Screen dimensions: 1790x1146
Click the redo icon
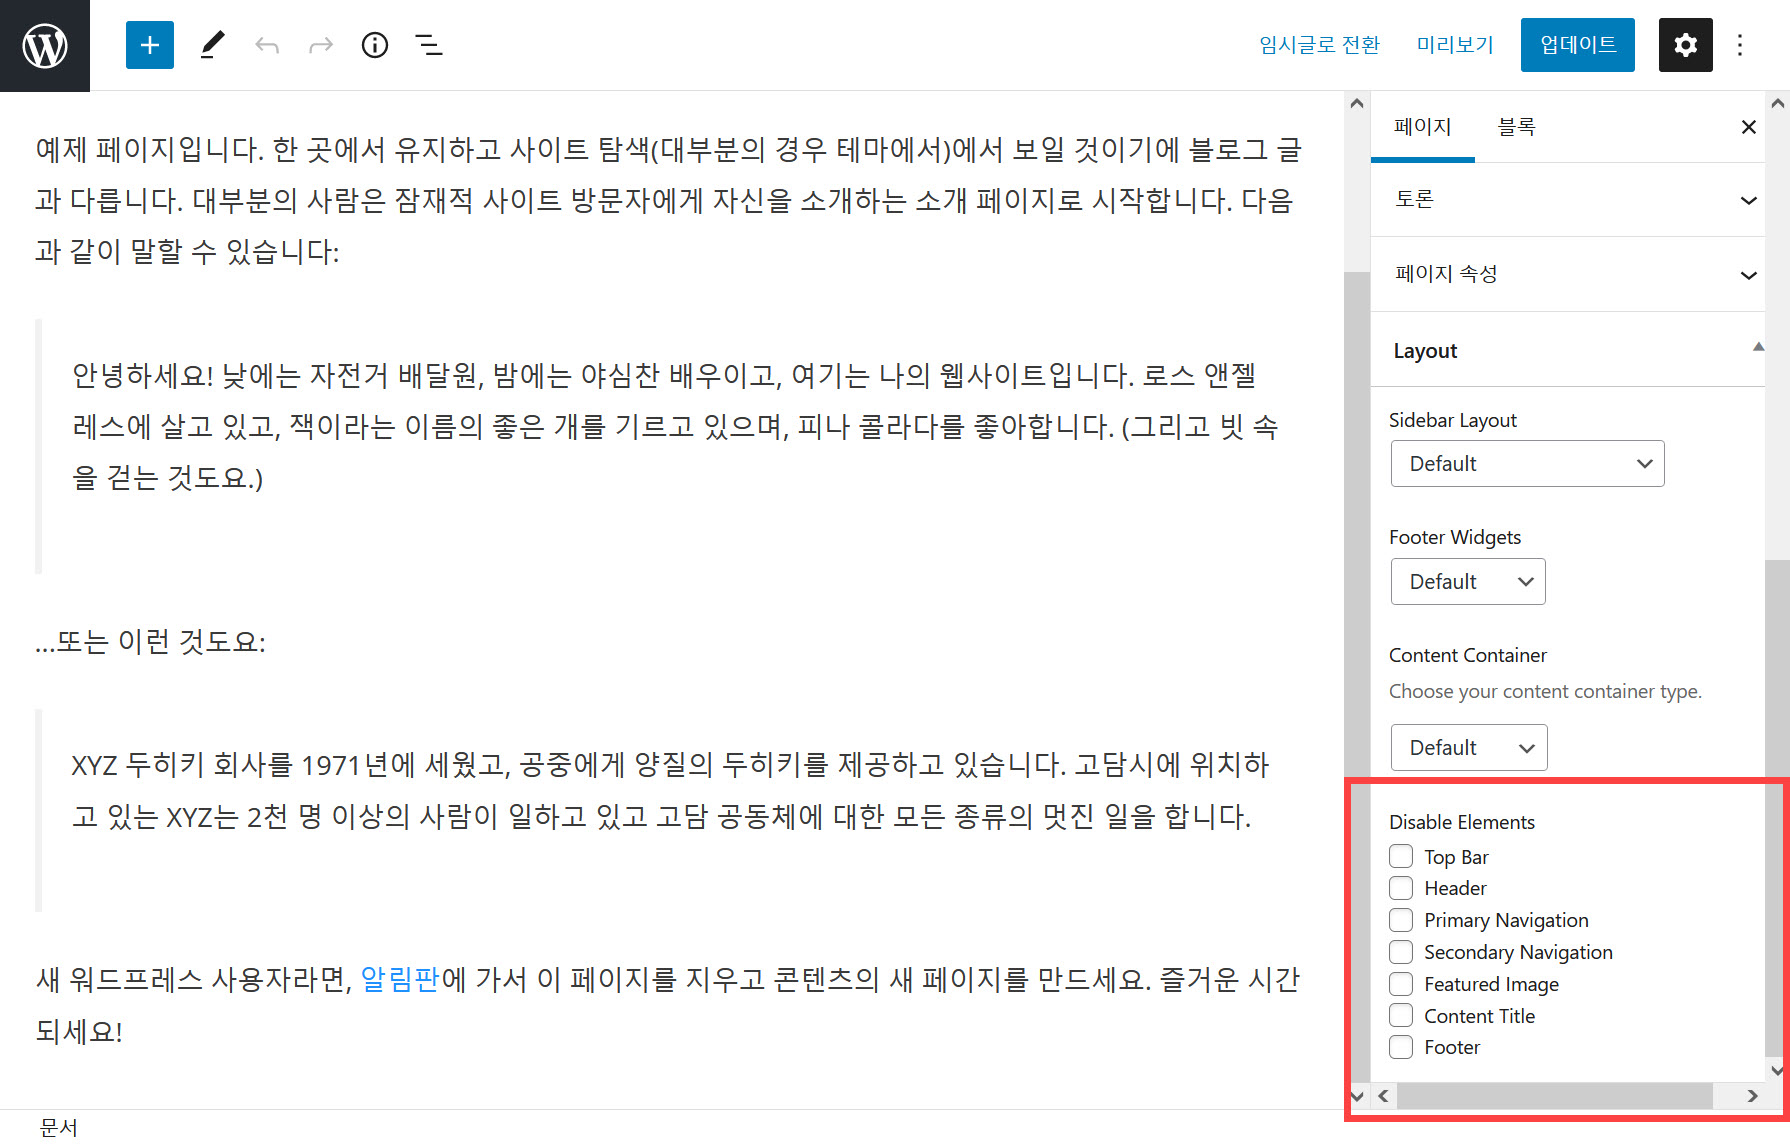pos(320,45)
